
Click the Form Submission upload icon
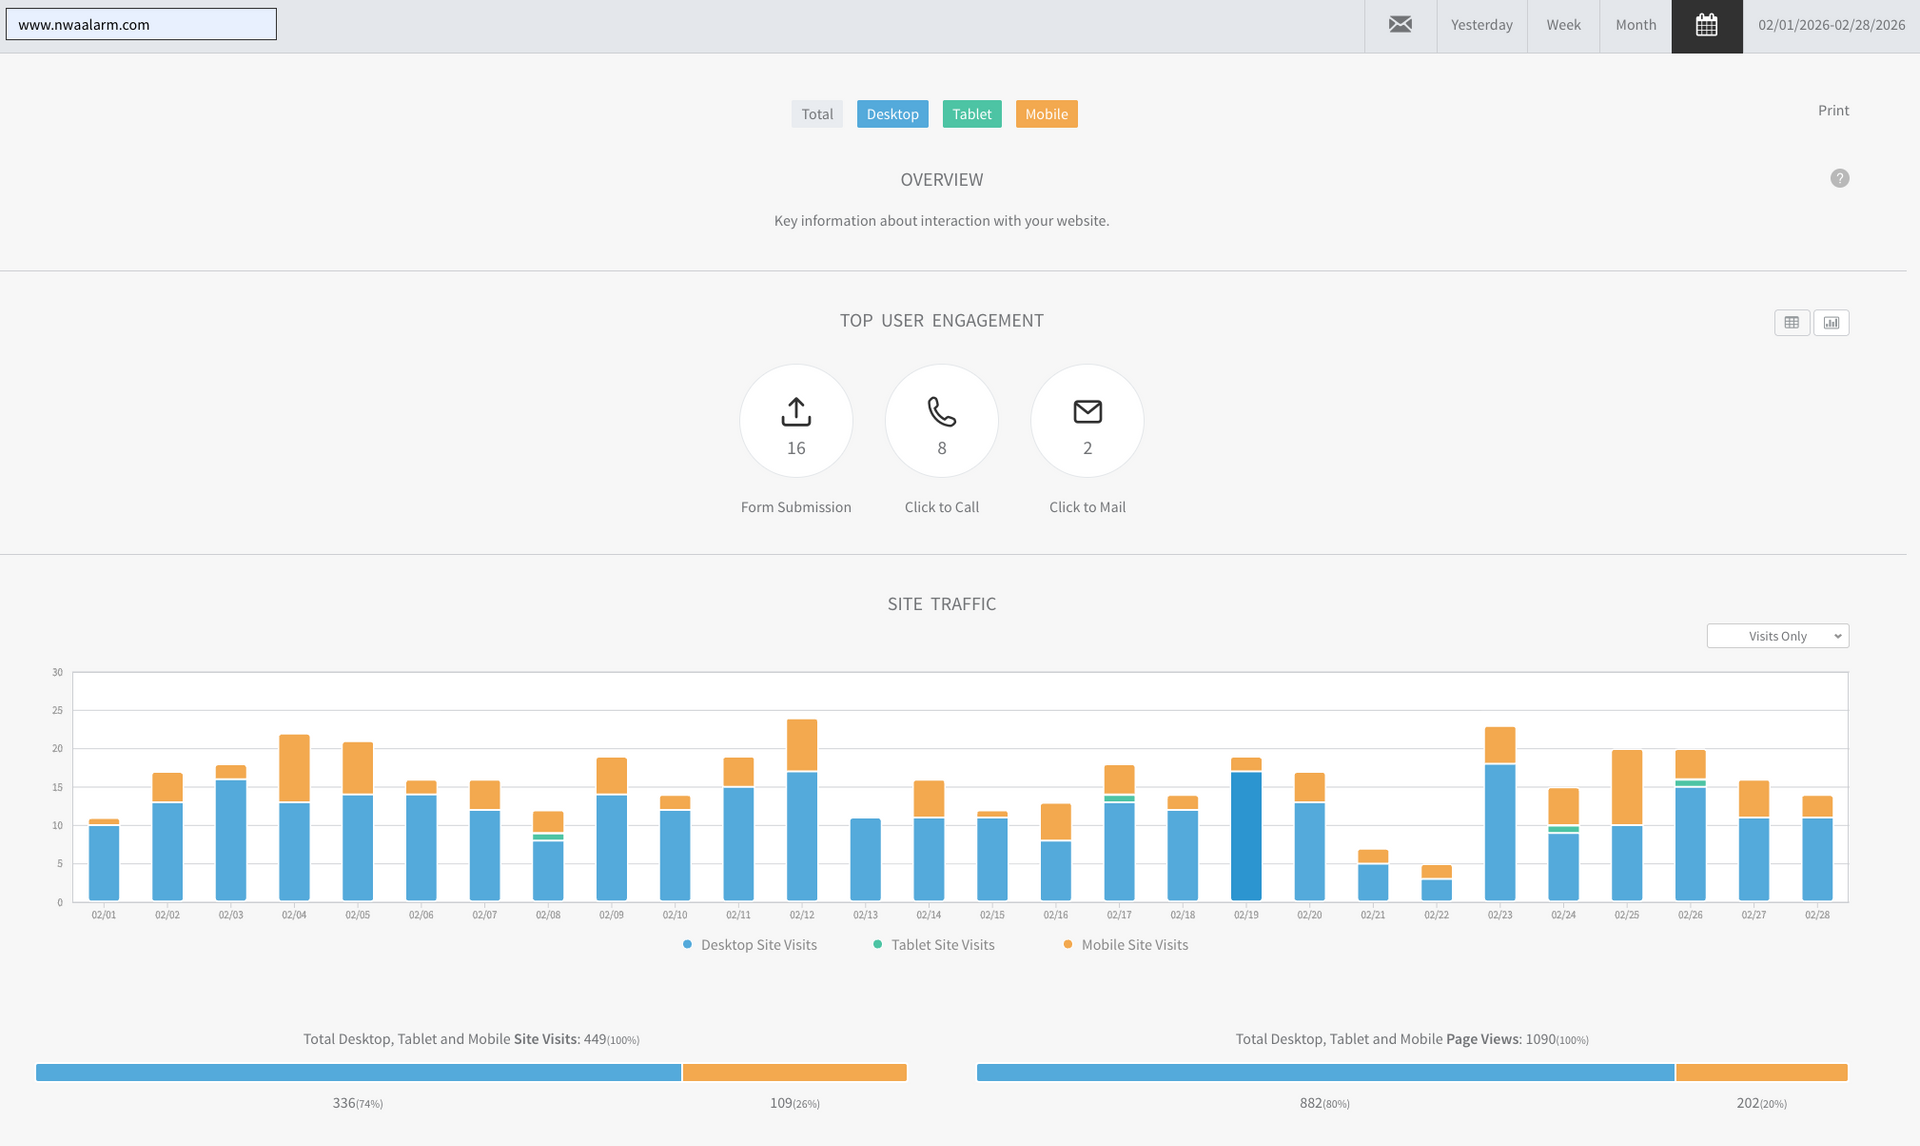pos(796,412)
